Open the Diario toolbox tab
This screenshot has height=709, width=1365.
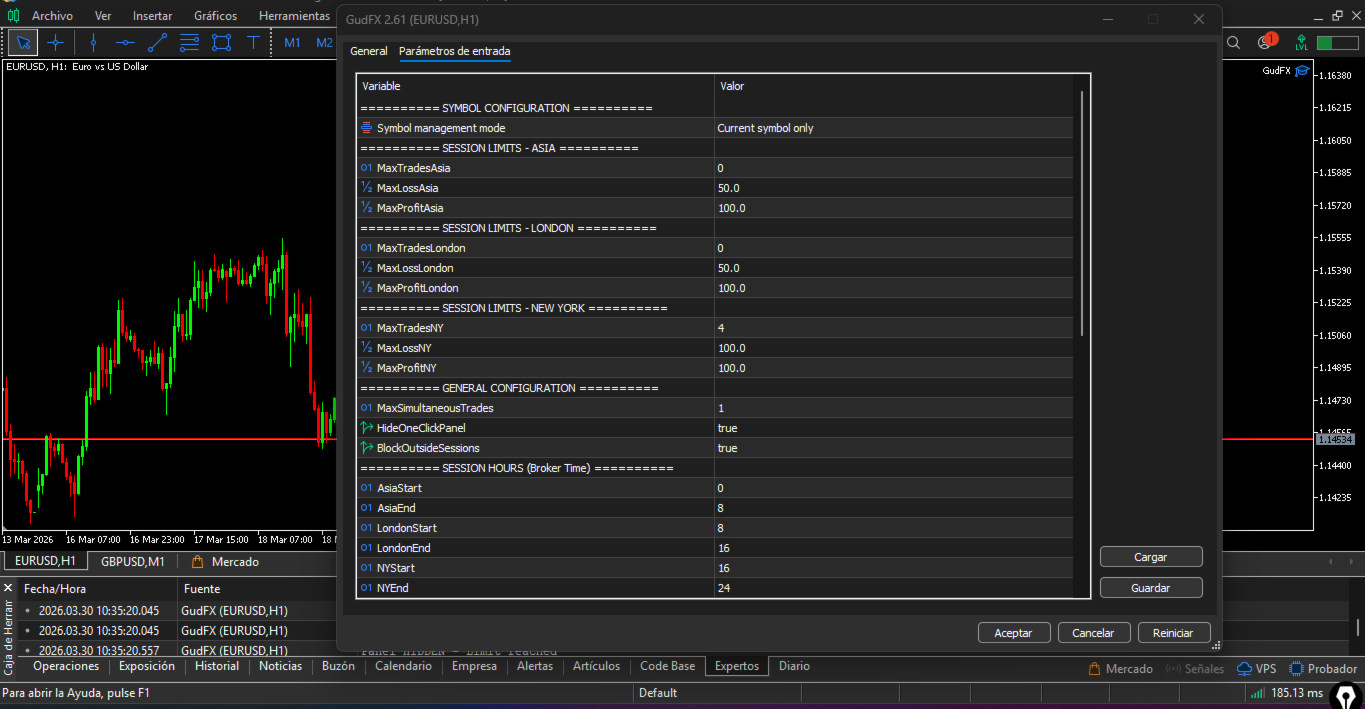pos(794,666)
